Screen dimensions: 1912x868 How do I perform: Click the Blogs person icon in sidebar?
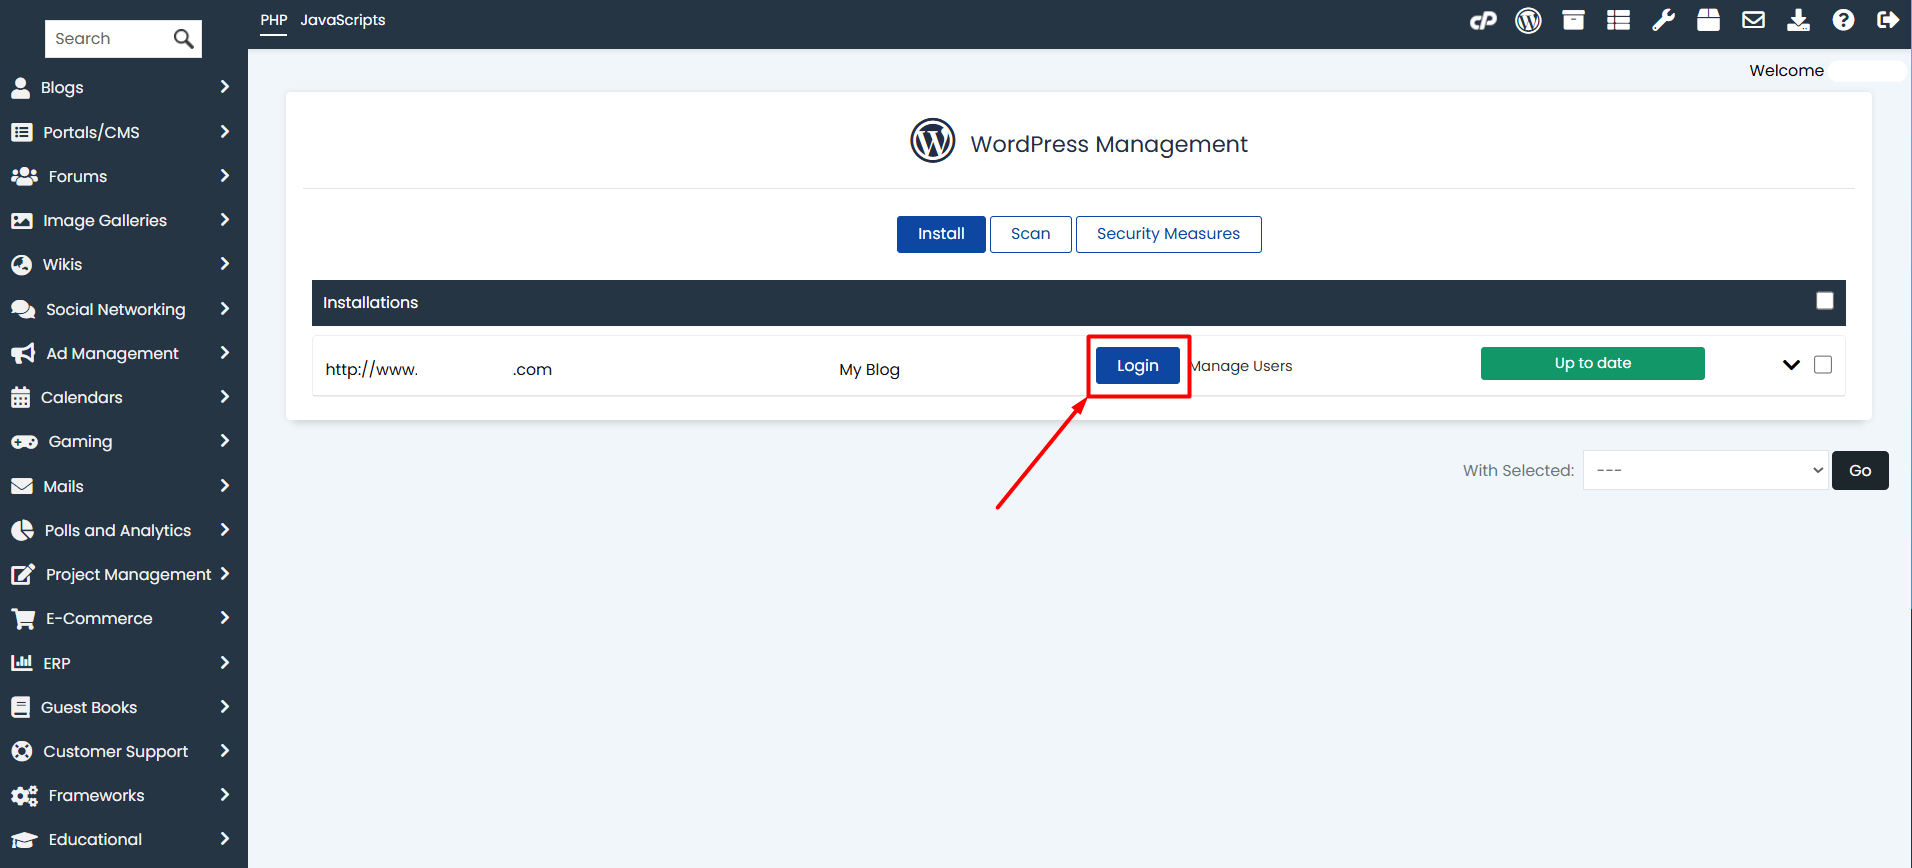point(20,88)
